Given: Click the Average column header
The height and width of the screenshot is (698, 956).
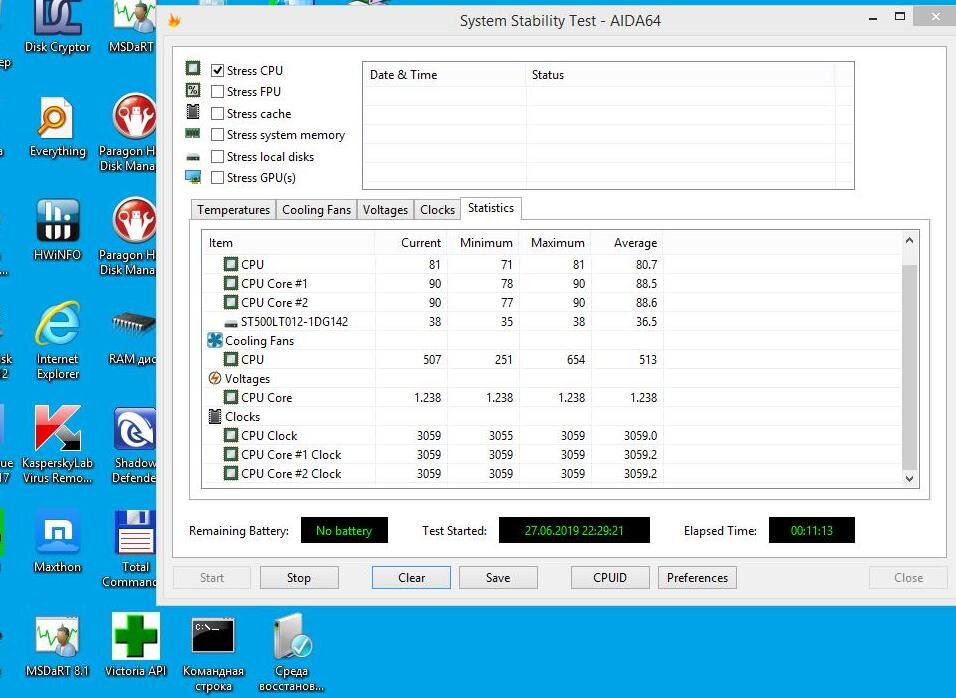Looking at the screenshot, I should click(x=627, y=243).
